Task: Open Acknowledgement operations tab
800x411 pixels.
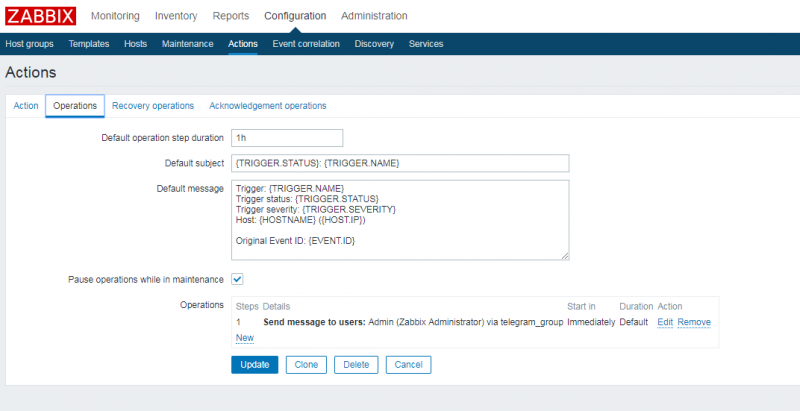Action: click(x=268, y=105)
